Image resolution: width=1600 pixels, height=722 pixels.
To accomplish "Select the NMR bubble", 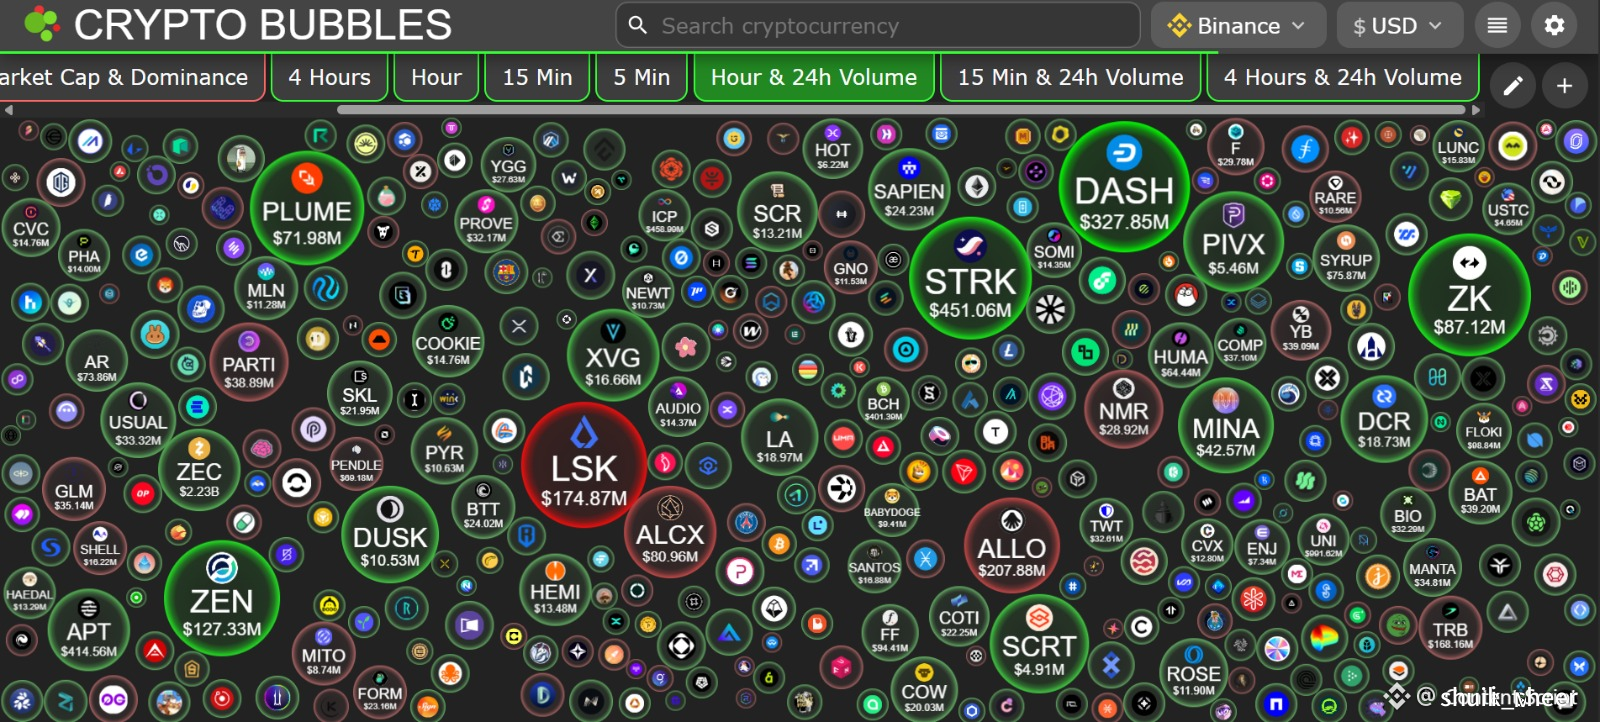I will (x=1124, y=410).
